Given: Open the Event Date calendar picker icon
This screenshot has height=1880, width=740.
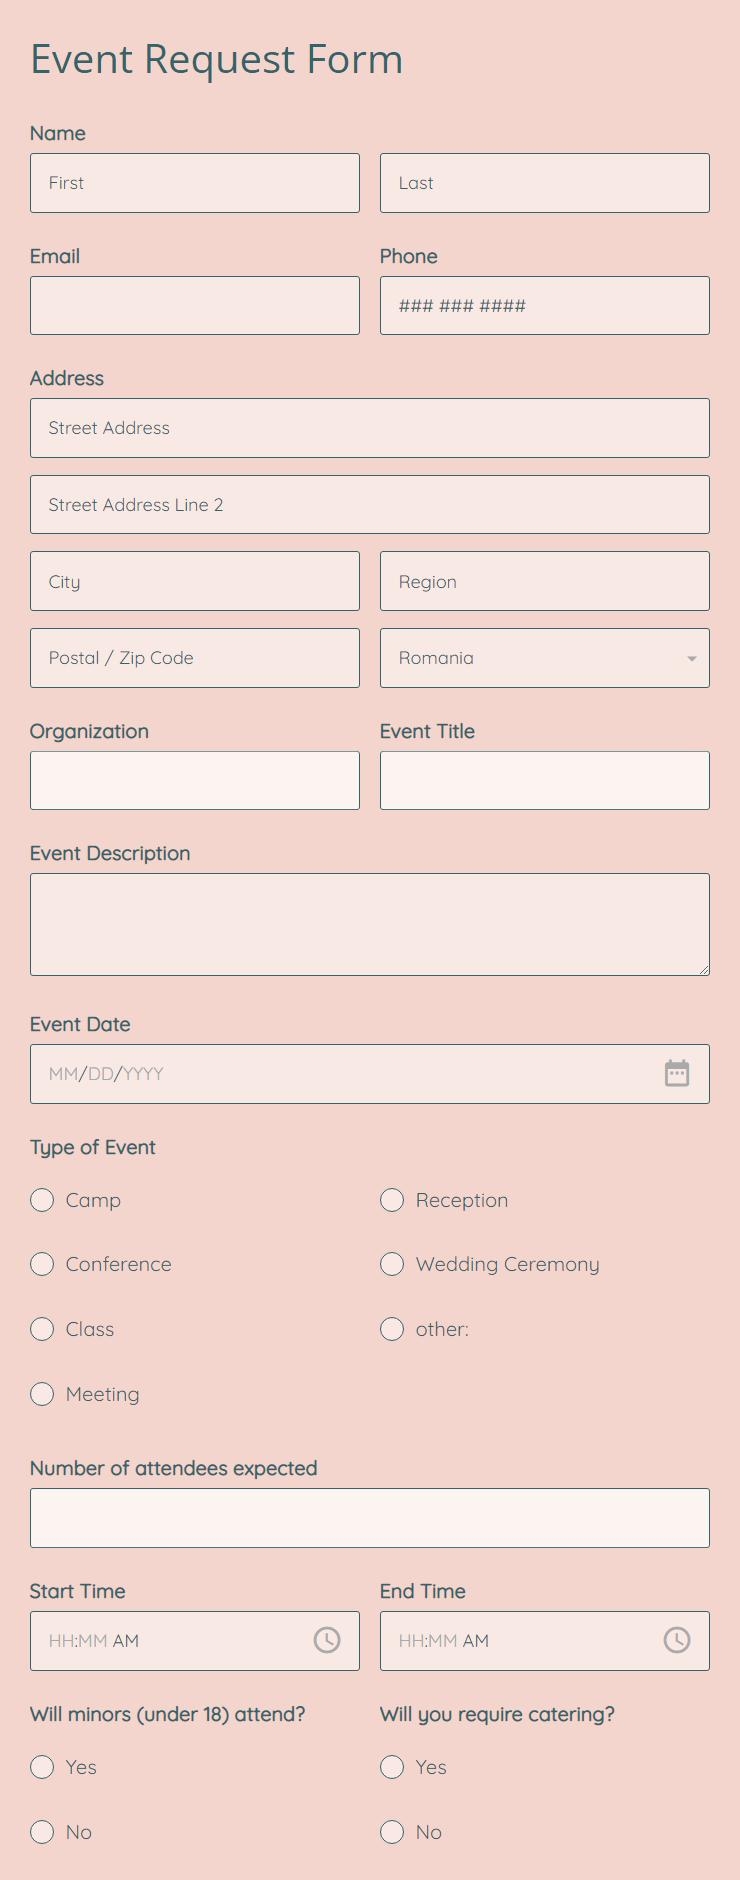Looking at the screenshot, I should pyautogui.click(x=678, y=1073).
